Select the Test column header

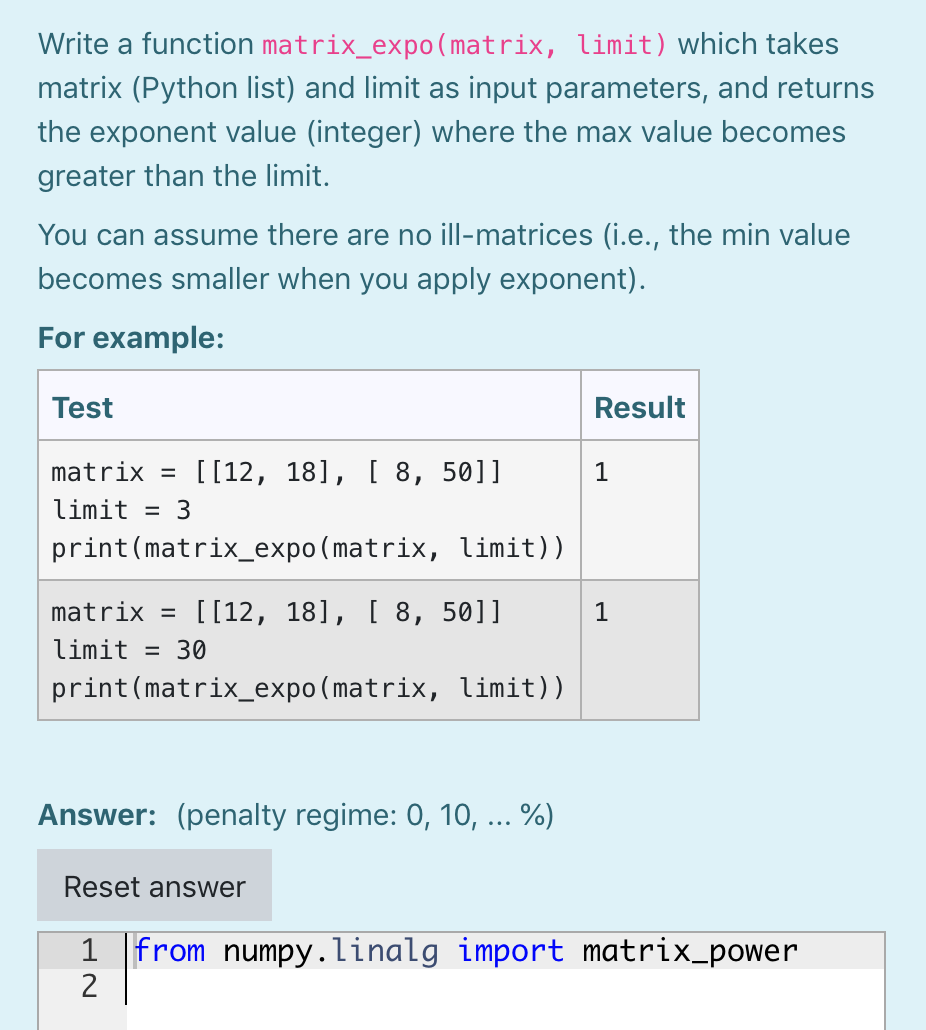tap(82, 407)
